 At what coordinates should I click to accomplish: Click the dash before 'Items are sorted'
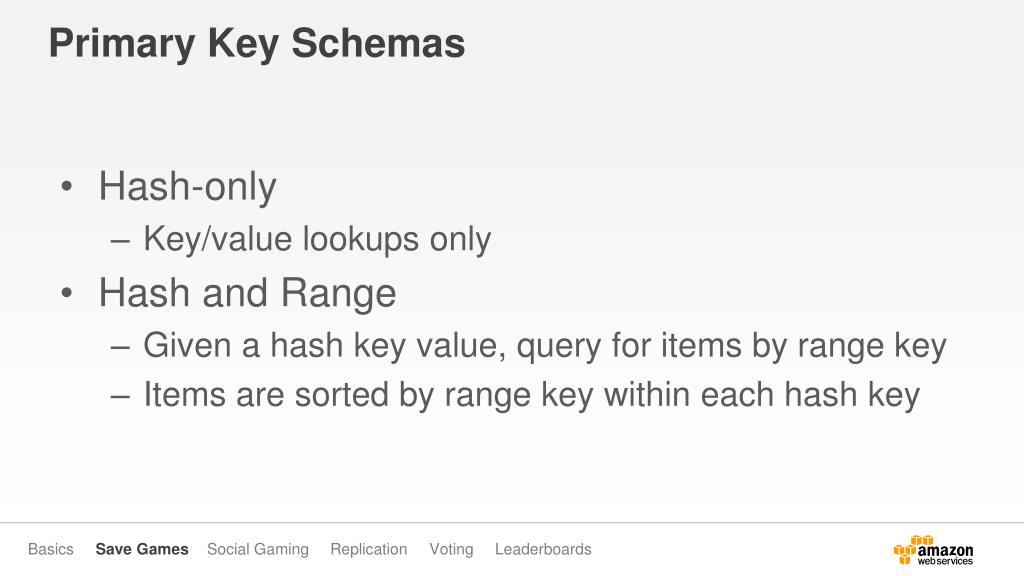121,396
